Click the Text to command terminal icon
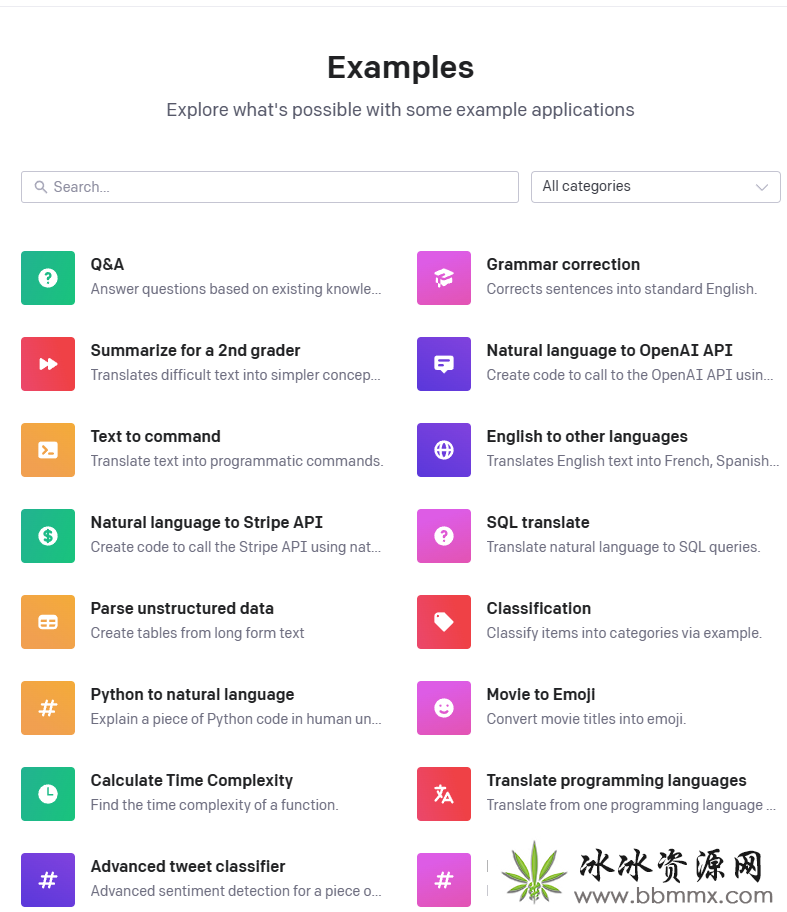Image resolution: width=787 pixels, height=912 pixels. click(48, 450)
